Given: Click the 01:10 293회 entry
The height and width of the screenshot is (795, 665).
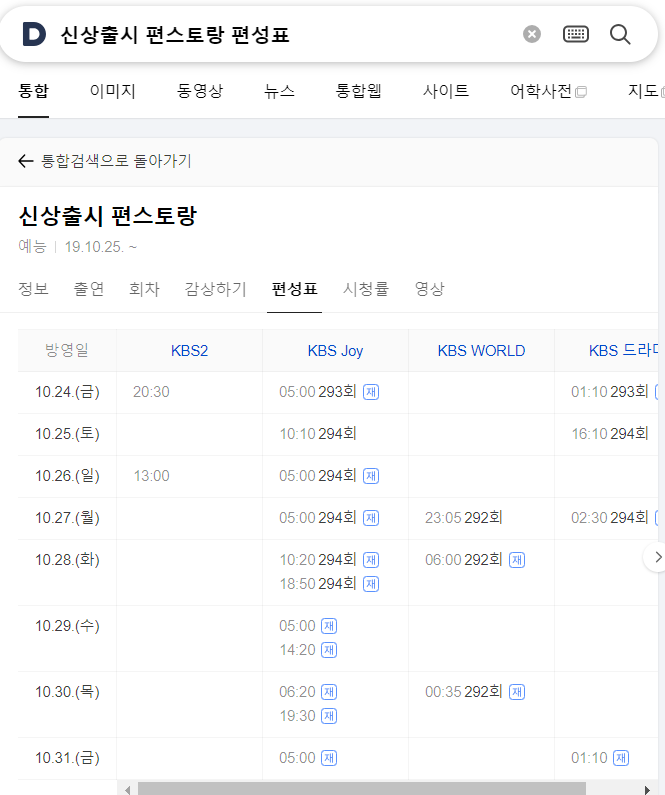Looking at the screenshot, I should pyautogui.click(x=610, y=392).
